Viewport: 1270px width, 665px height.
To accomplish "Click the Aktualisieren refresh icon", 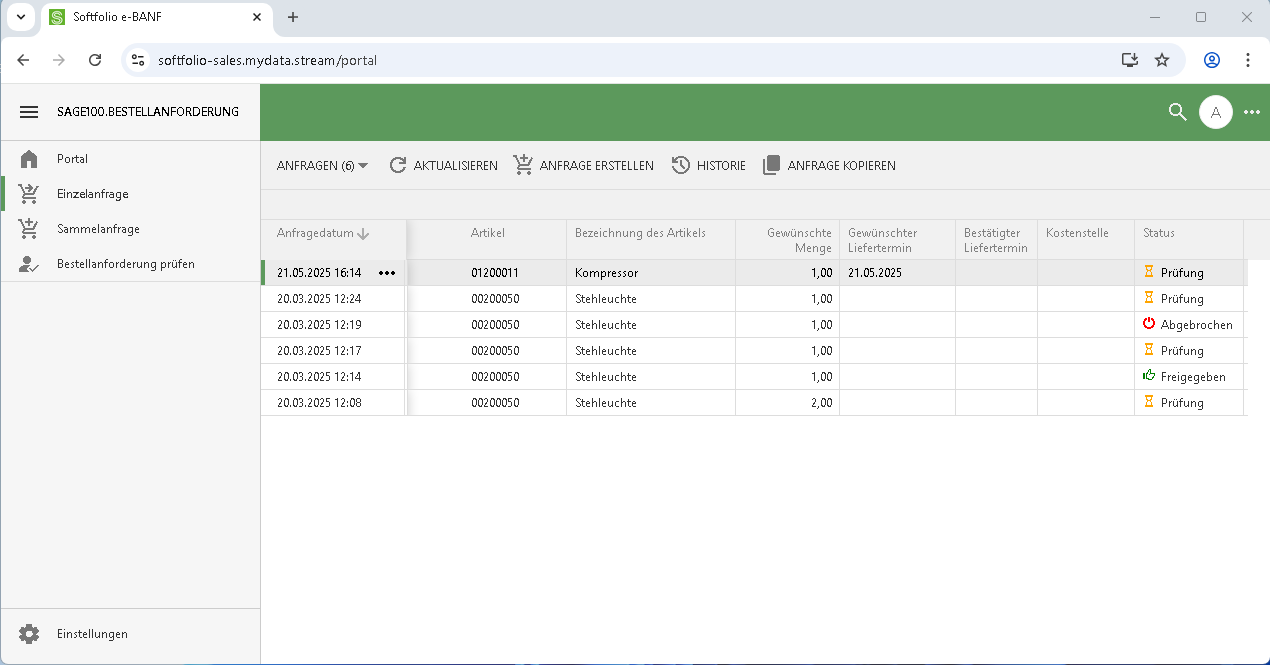I will 398,165.
